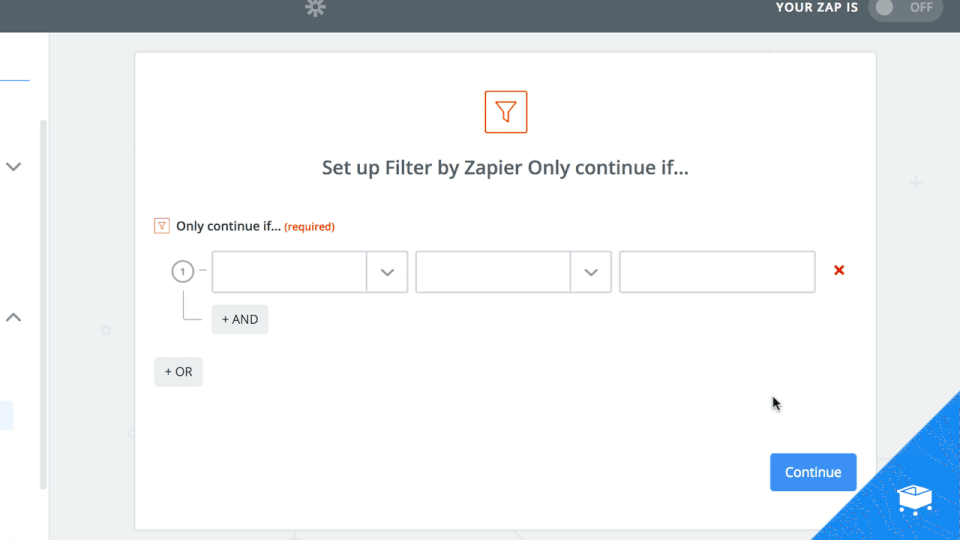This screenshot has height=540, width=960.
Task: Remove the filter rule with red X
Action: point(839,270)
